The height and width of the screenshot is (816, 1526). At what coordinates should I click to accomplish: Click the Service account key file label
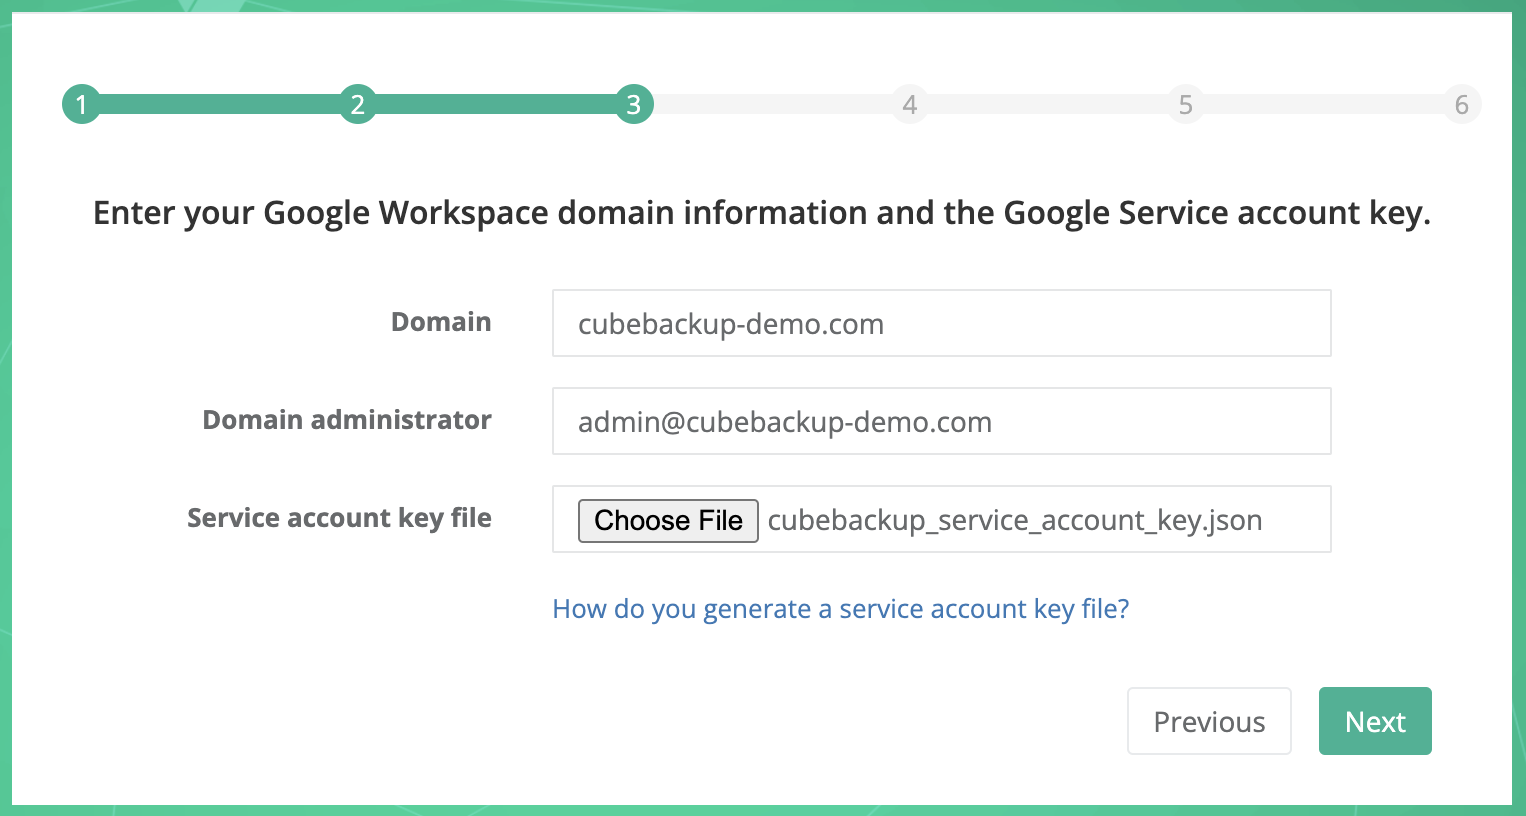point(339,518)
